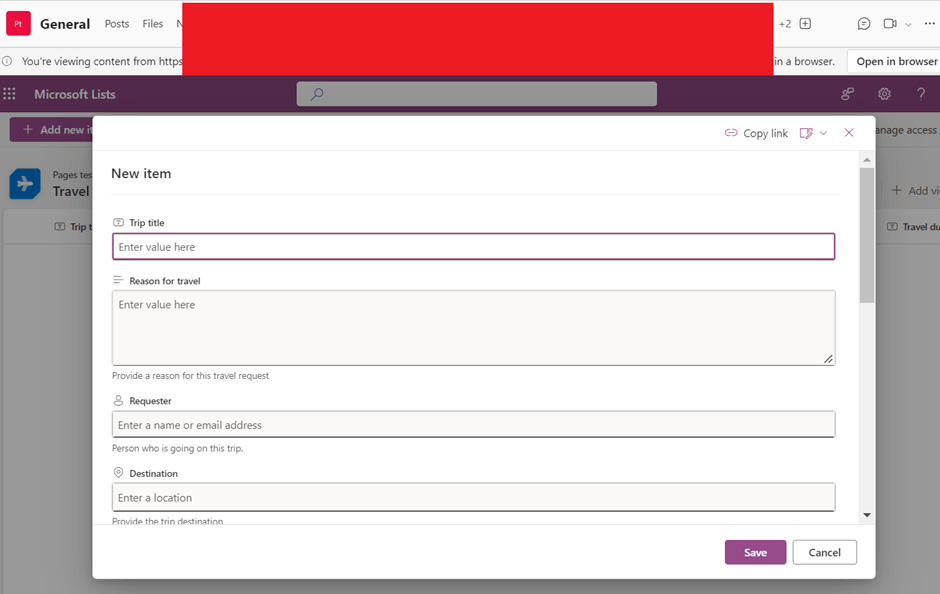Click the Pt team avatar icon
This screenshot has width=940, height=594.
pos(18,24)
